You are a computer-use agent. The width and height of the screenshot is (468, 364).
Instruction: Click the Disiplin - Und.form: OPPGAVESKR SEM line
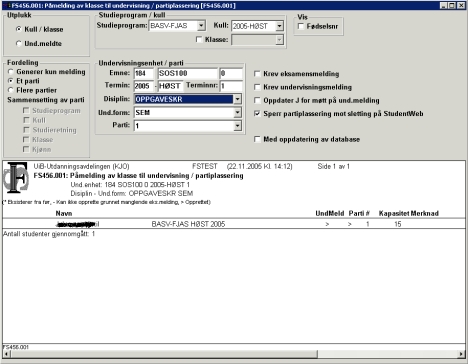132,193
